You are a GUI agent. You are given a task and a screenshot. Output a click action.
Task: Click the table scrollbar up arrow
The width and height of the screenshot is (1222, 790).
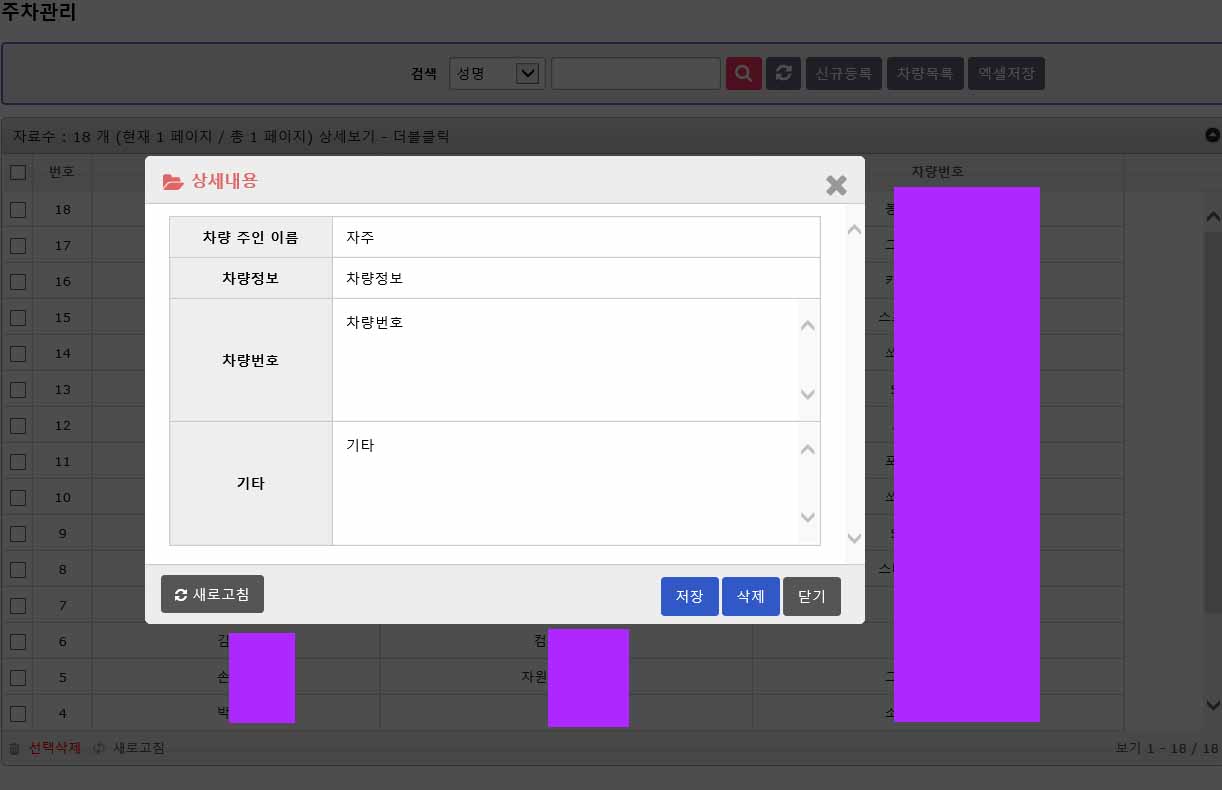(x=1212, y=216)
